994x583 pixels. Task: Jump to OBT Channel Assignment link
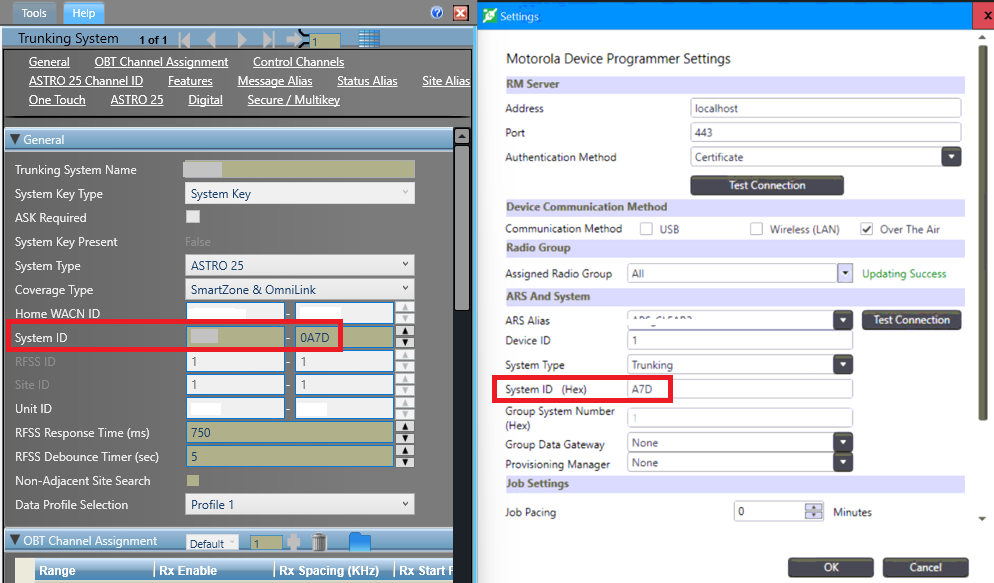[x=161, y=62]
